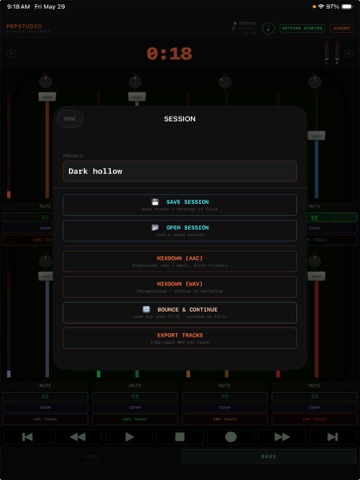Click the pan knob on second top track
This screenshot has width=360, height=480.
pyautogui.click(x=135, y=82)
